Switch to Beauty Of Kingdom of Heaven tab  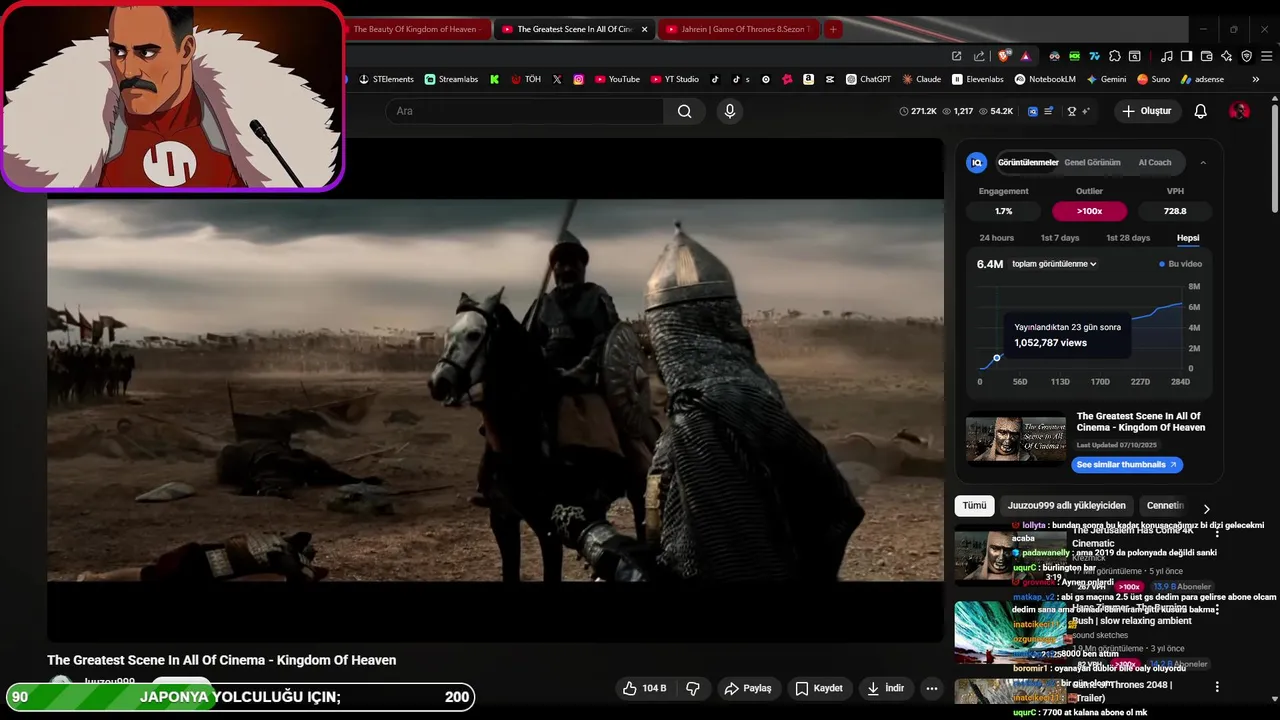point(417,29)
